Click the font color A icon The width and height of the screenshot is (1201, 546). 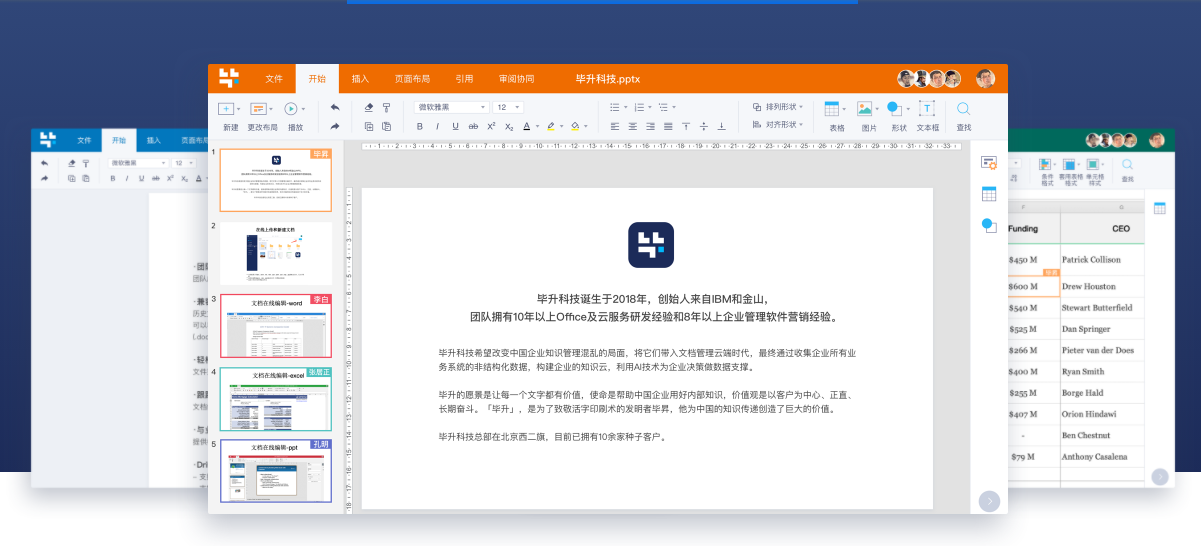pyautogui.click(x=526, y=126)
